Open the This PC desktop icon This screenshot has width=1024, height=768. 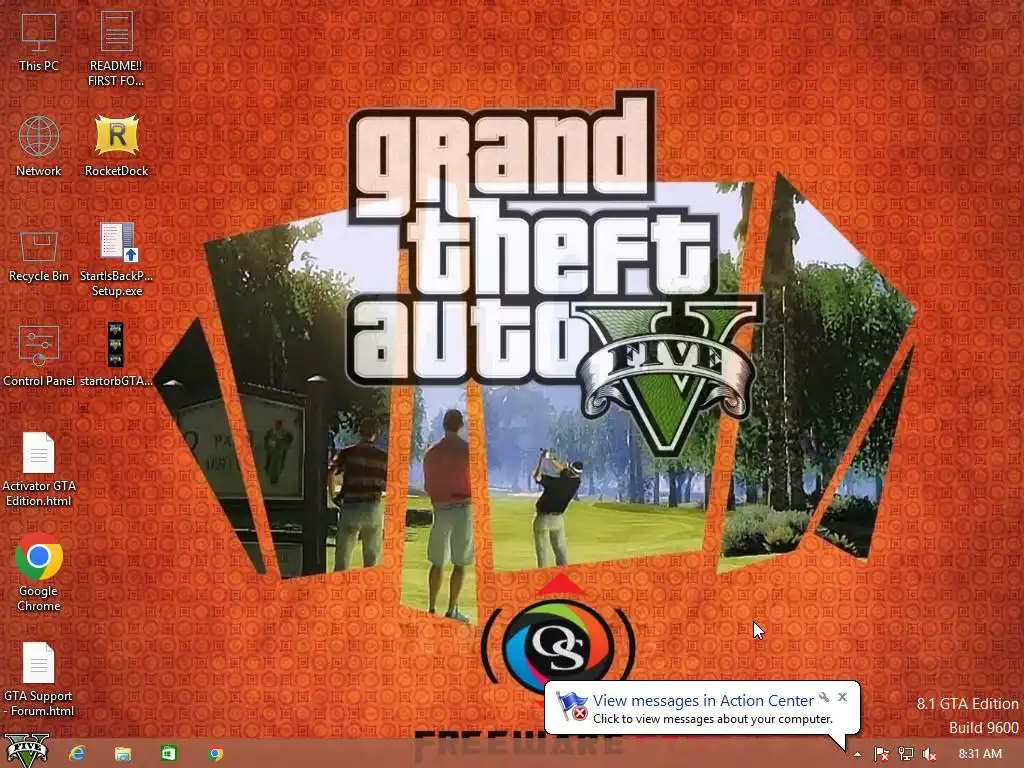(x=39, y=41)
